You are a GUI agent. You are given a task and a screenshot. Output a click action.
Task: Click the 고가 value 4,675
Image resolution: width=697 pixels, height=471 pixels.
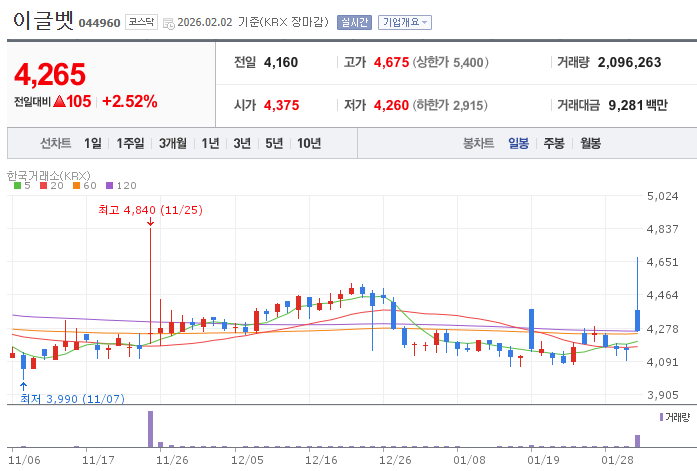[x=391, y=62]
